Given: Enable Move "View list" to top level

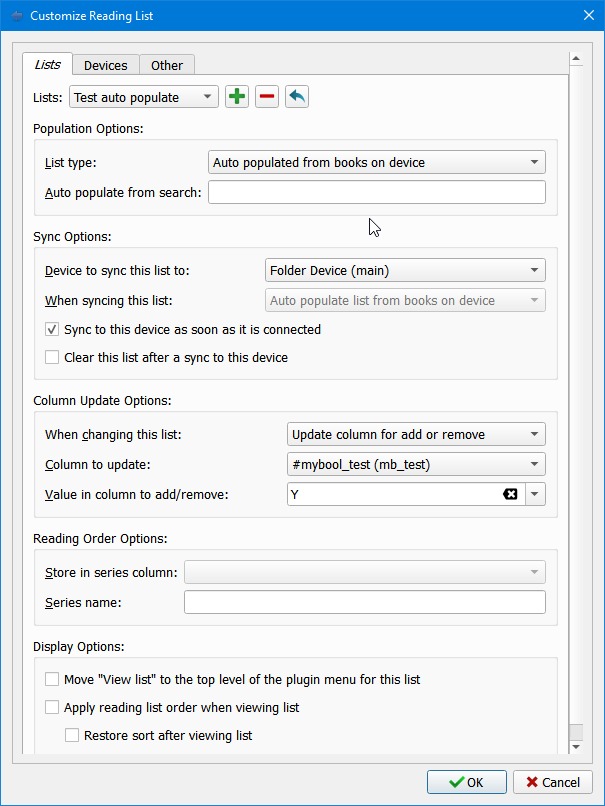Looking at the screenshot, I should [52, 679].
